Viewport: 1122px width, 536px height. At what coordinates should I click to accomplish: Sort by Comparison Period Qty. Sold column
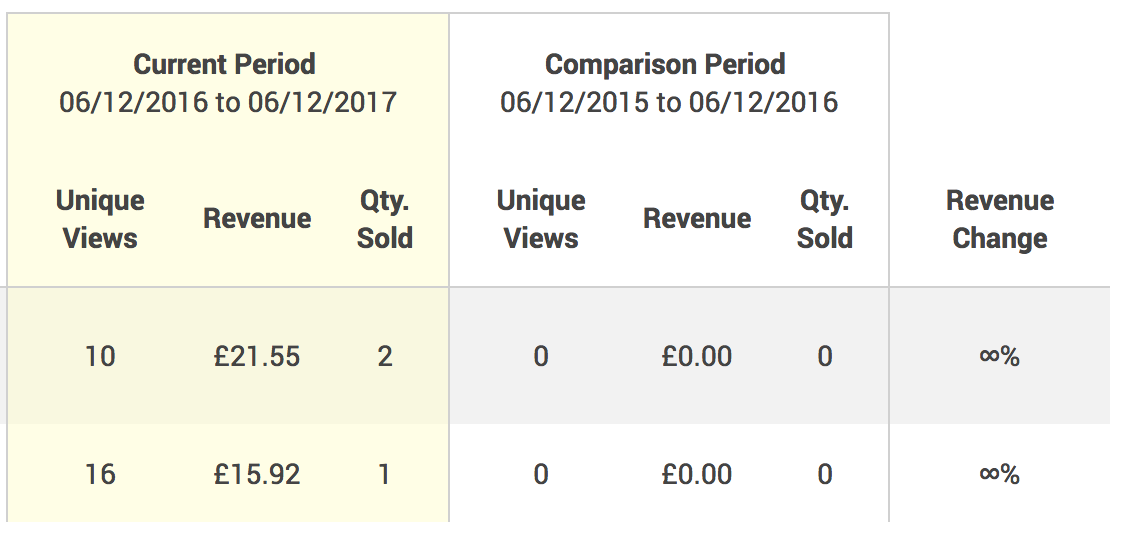(825, 219)
